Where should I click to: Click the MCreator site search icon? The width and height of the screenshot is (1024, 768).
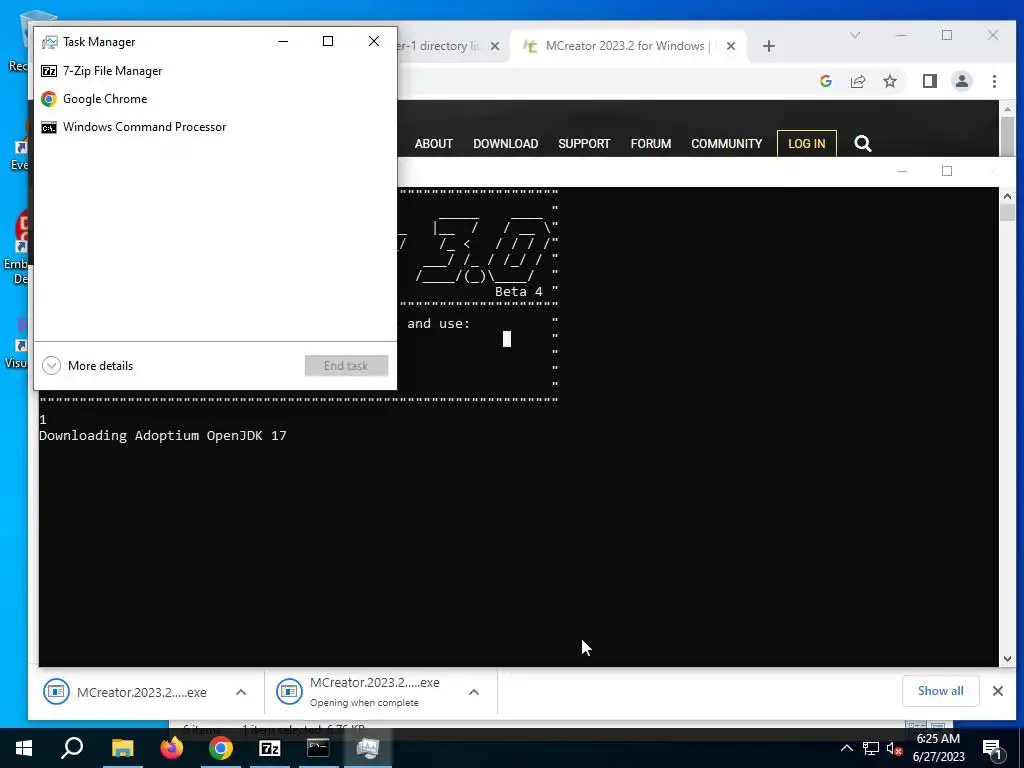pyautogui.click(x=863, y=144)
